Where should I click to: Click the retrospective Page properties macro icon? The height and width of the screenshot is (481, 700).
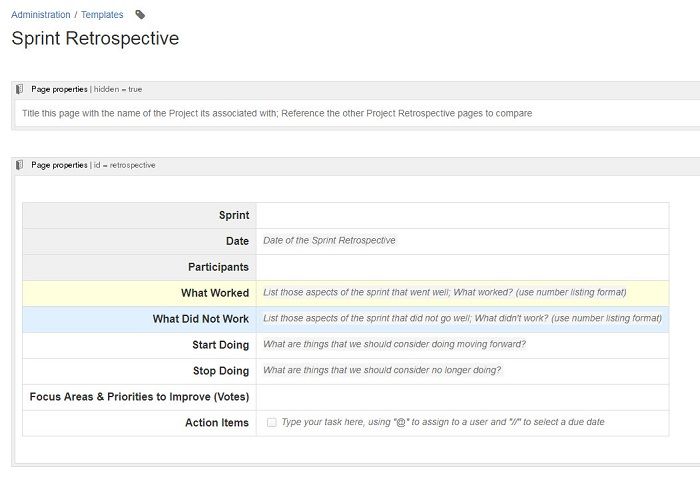pyautogui.click(x=20, y=165)
